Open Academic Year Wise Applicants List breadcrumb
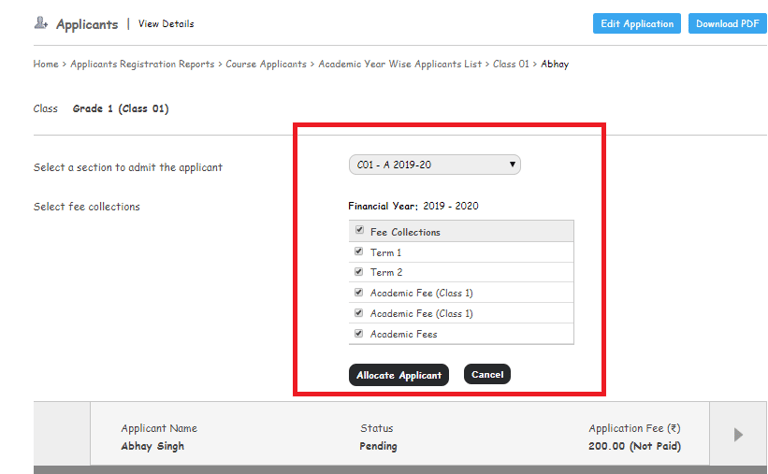 [x=400, y=64]
